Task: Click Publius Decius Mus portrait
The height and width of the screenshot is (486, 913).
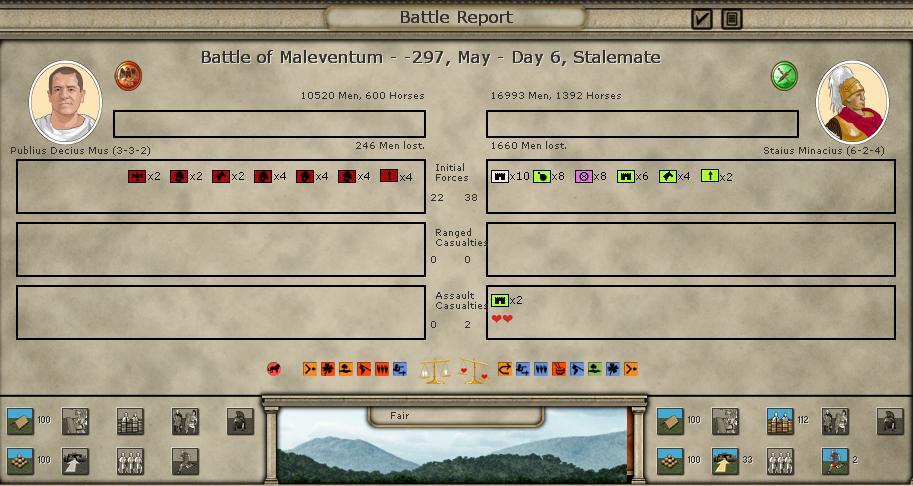Action: (x=65, y=102)
